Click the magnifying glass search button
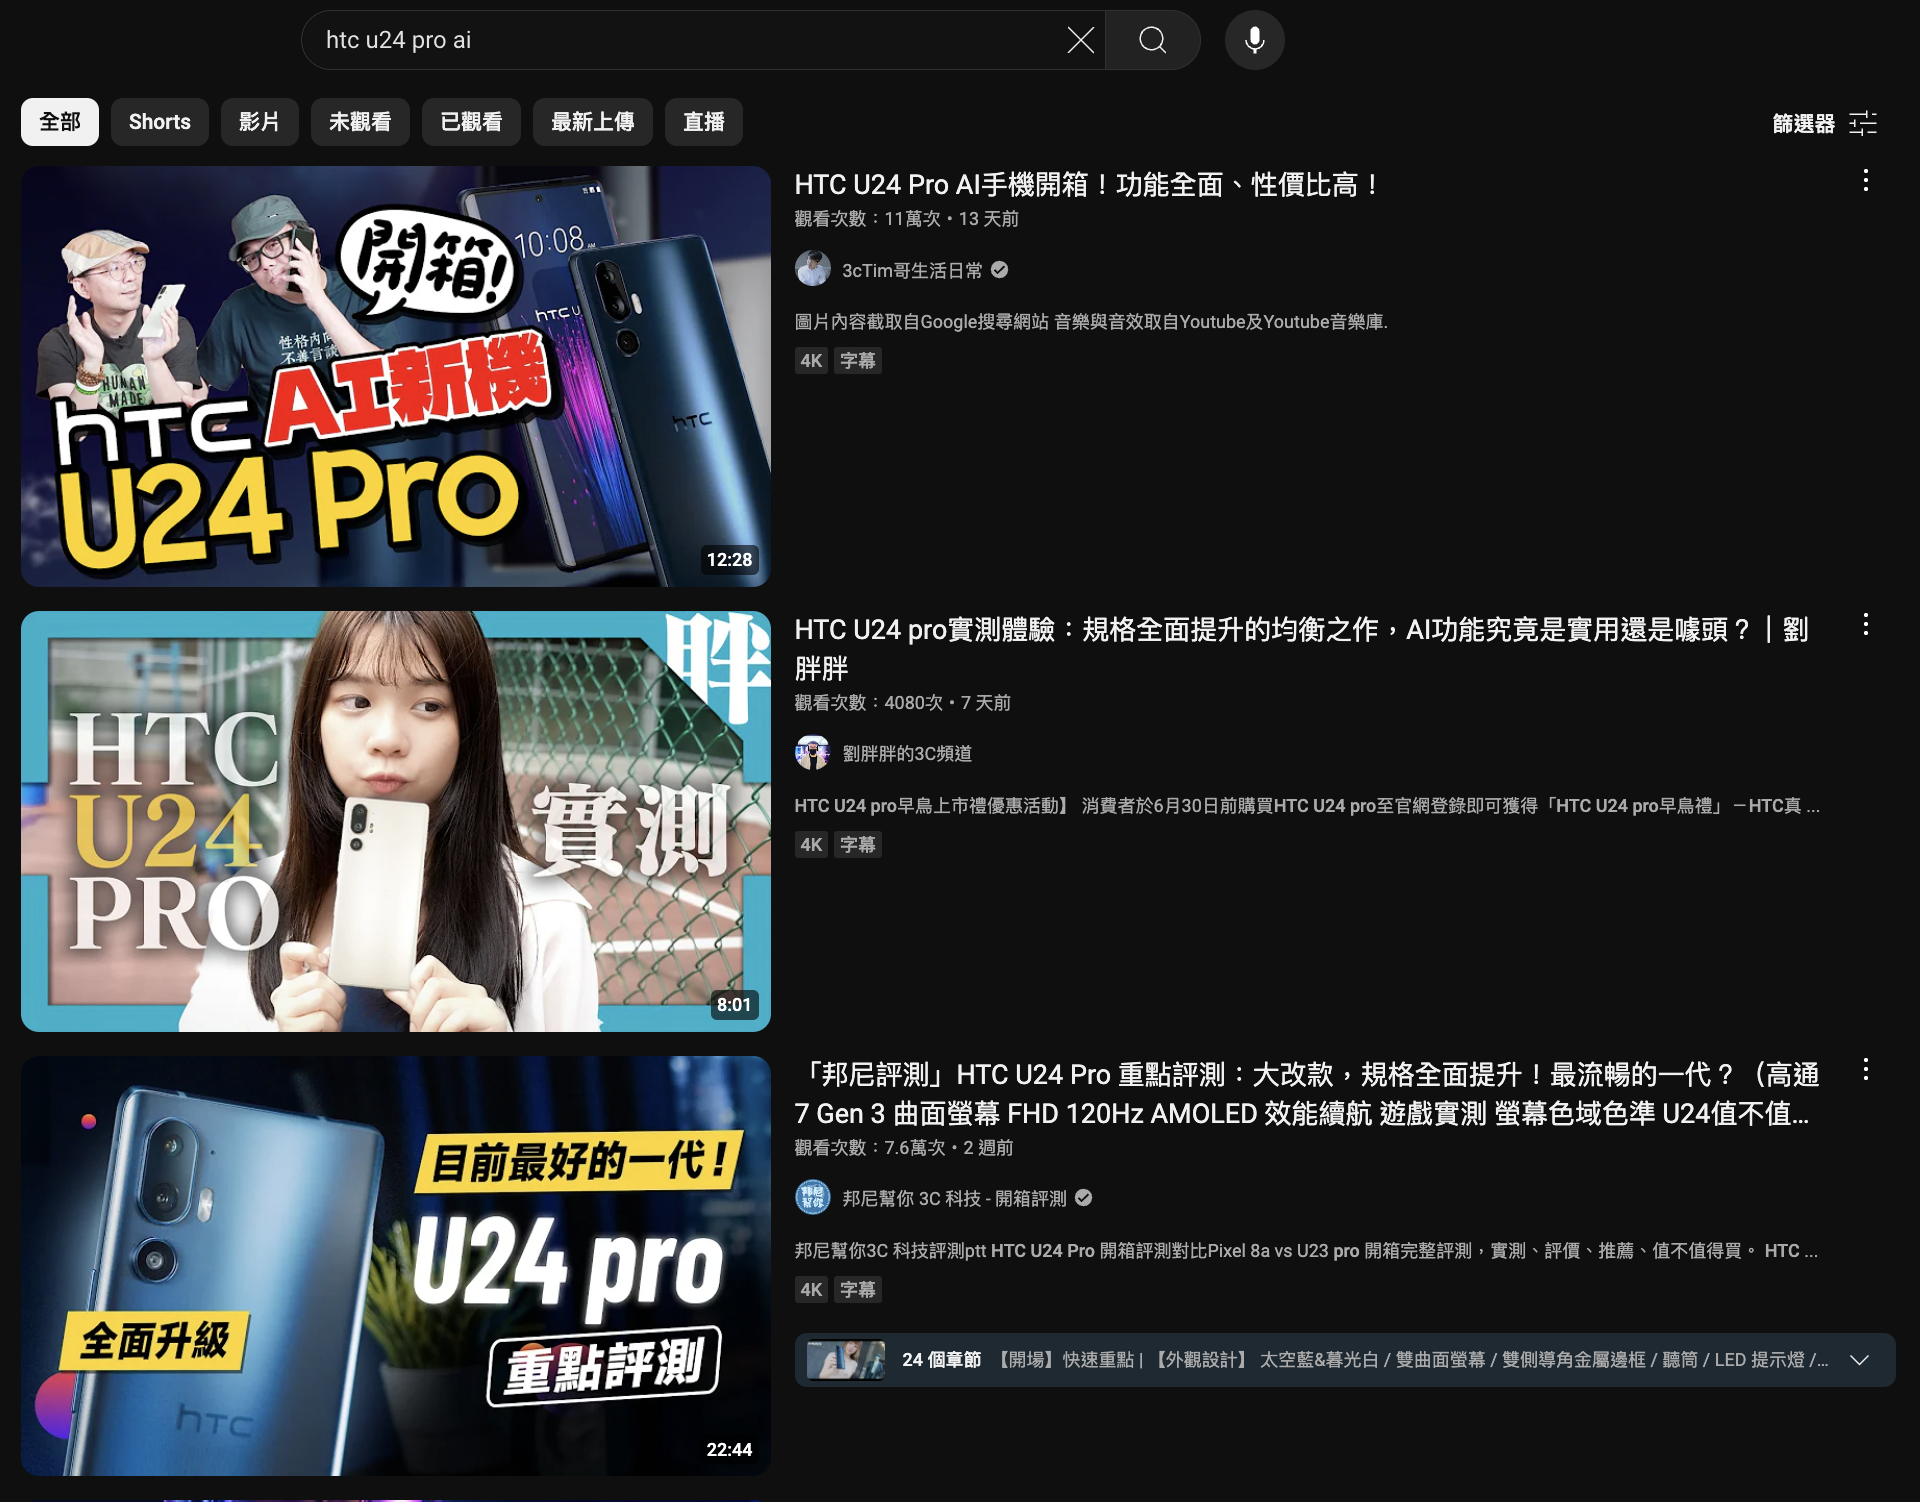The width and height of the screenshot is (1920, 1502). [1152, 40]
